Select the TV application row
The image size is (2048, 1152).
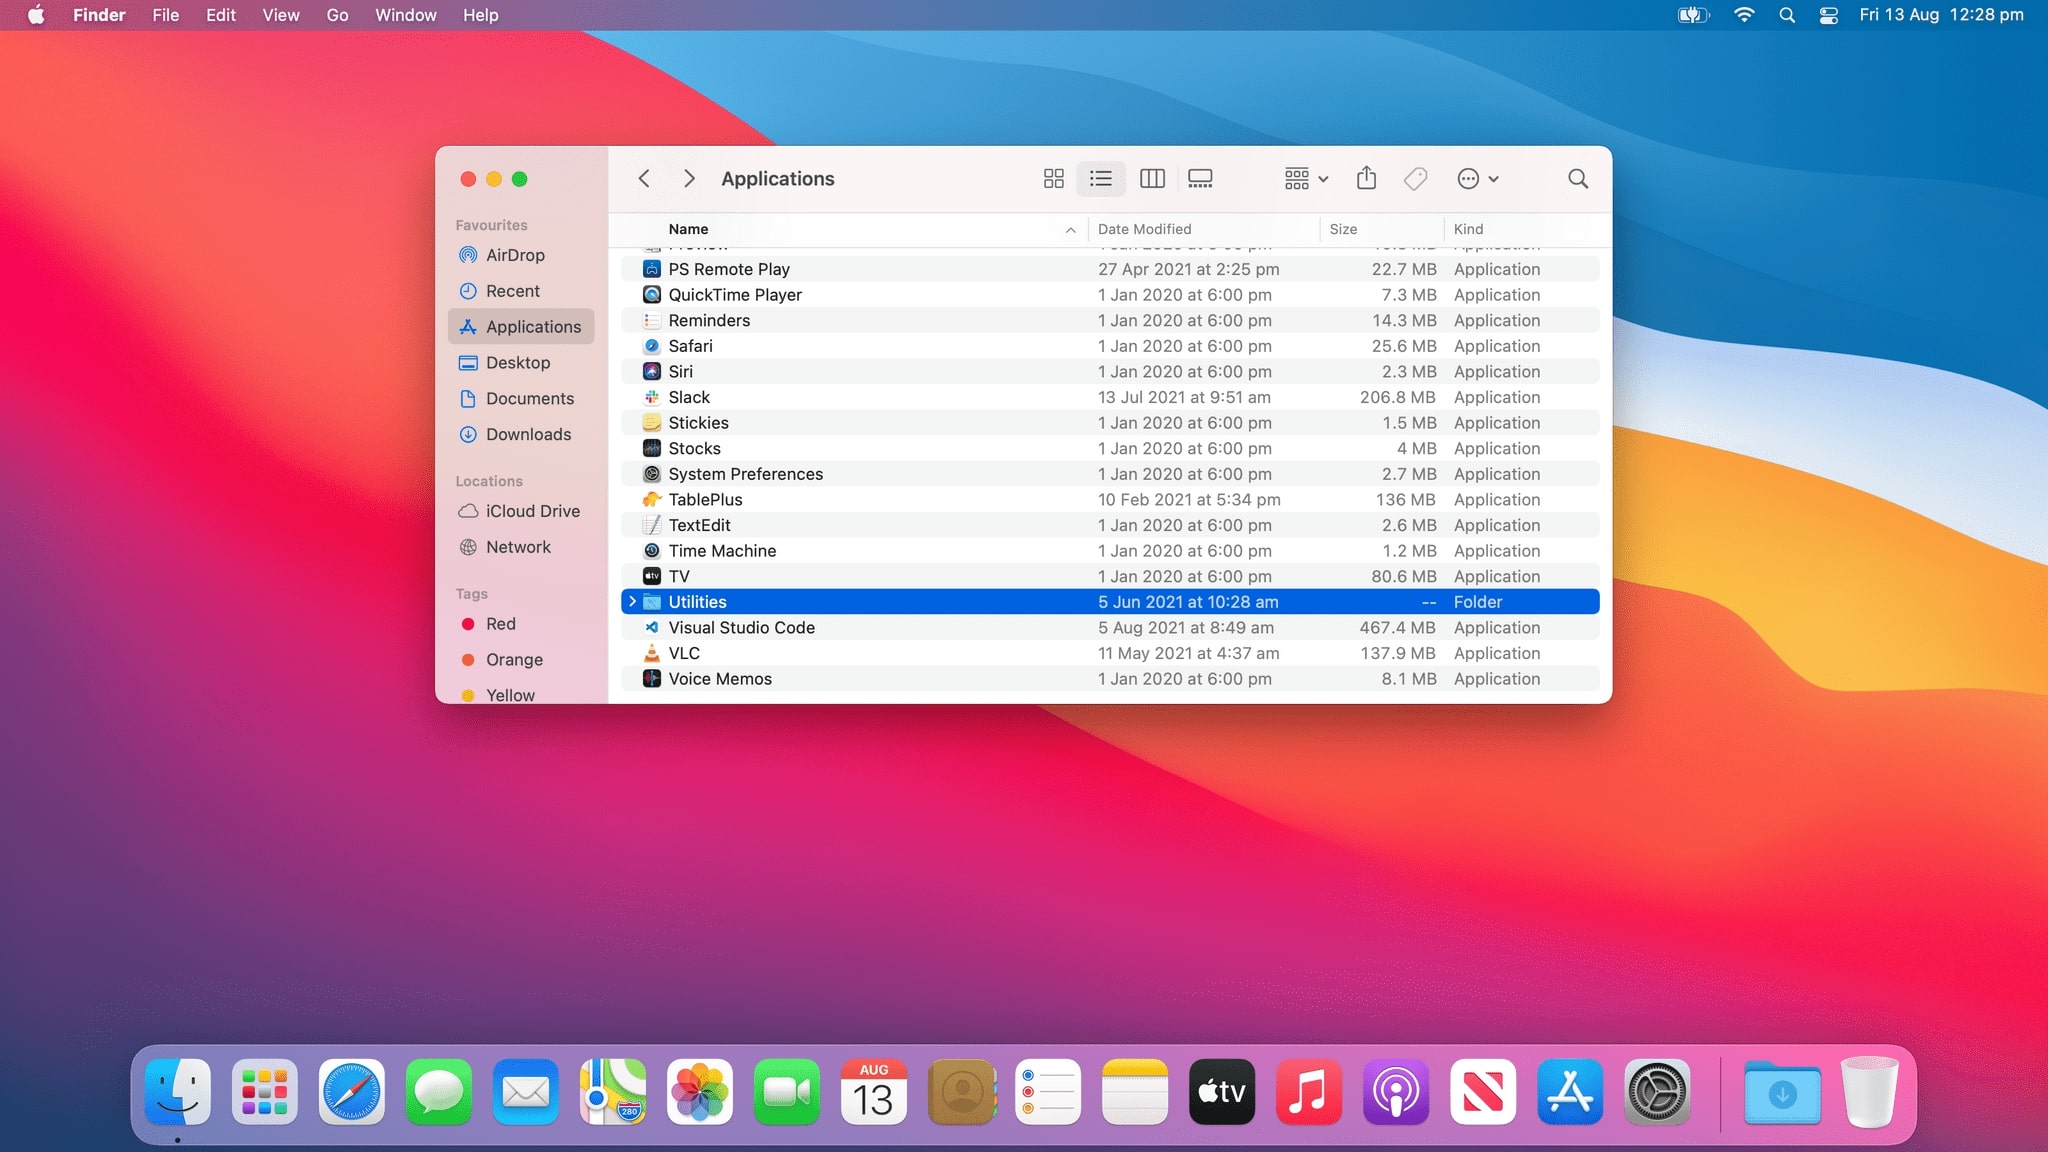[1110, 576]
